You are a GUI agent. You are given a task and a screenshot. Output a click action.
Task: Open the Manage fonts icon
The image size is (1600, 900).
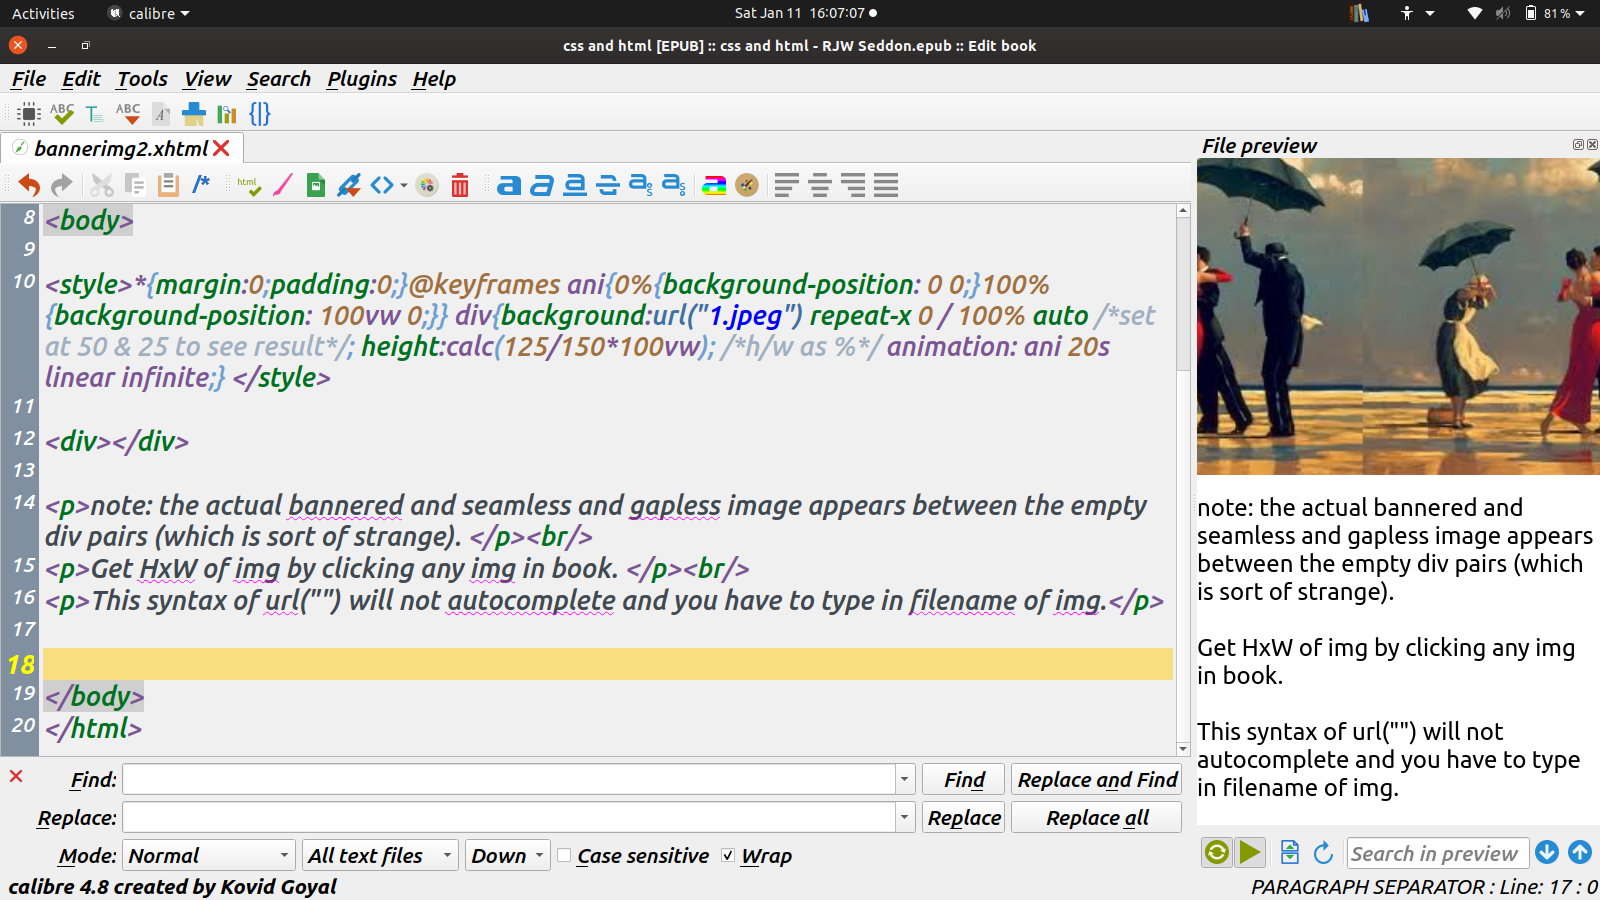tap(161, 114)
